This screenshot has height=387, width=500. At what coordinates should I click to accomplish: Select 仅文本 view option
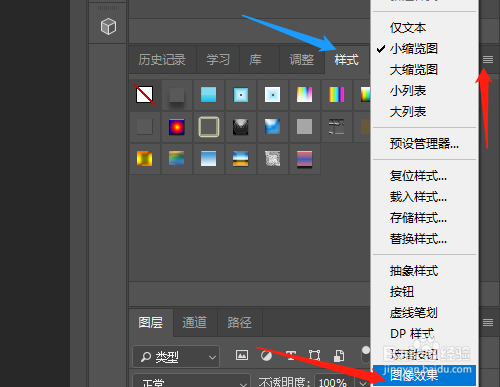pyautogui.click(x=424, y=28)
